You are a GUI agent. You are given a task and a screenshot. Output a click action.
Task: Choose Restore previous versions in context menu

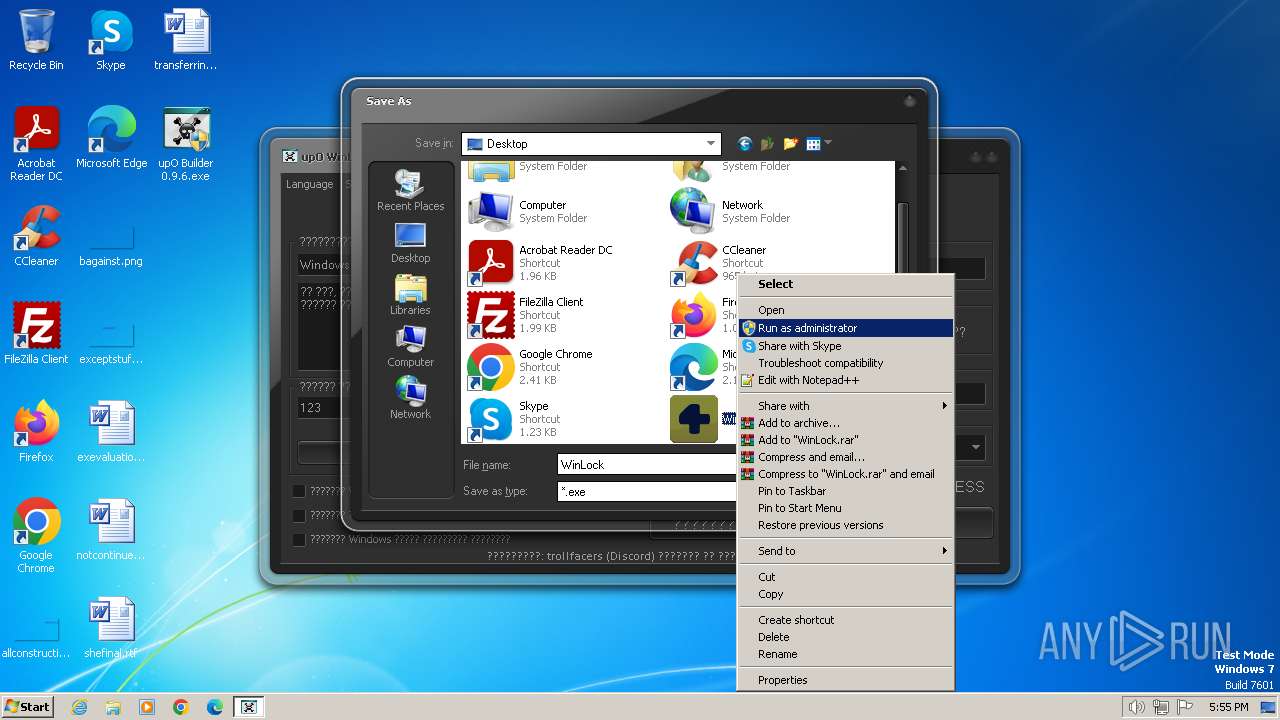(x=845, y=525)
